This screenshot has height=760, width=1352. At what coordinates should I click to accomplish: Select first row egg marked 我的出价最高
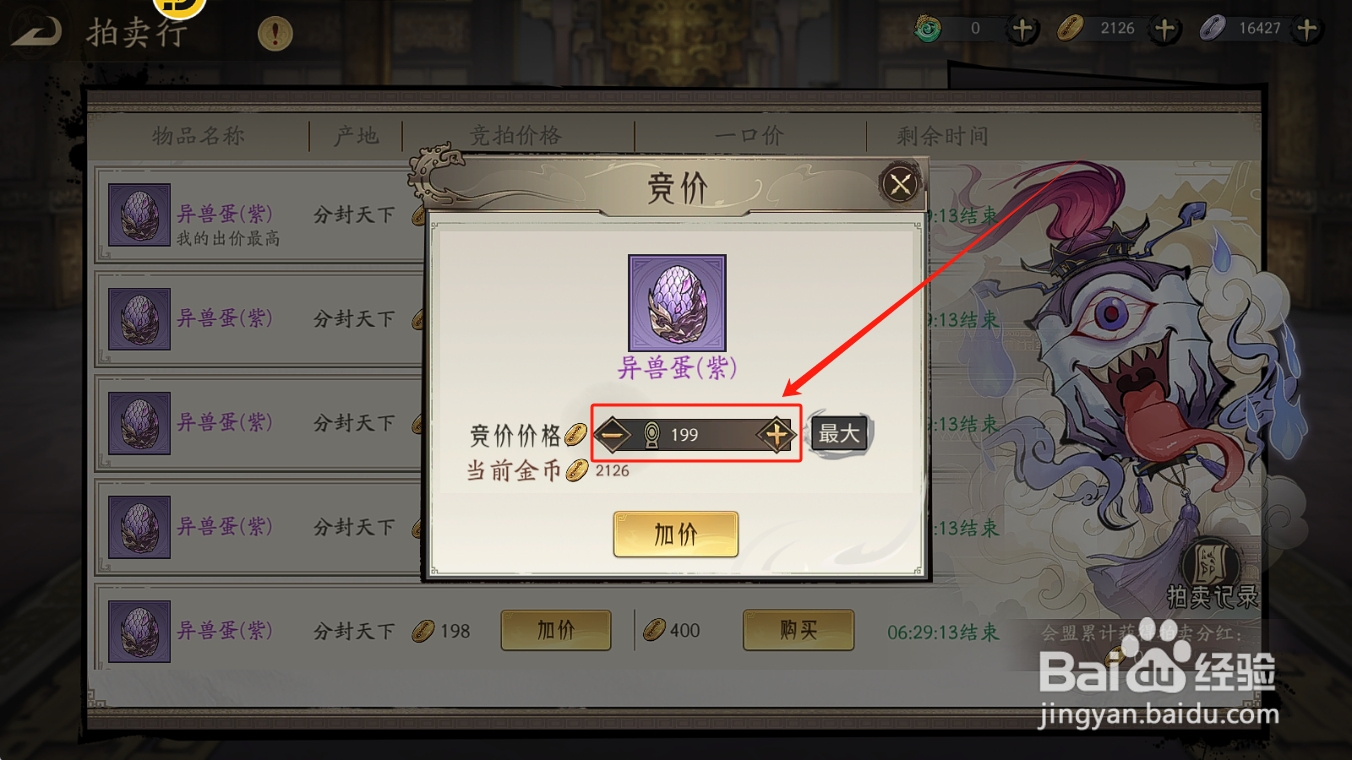139,214
